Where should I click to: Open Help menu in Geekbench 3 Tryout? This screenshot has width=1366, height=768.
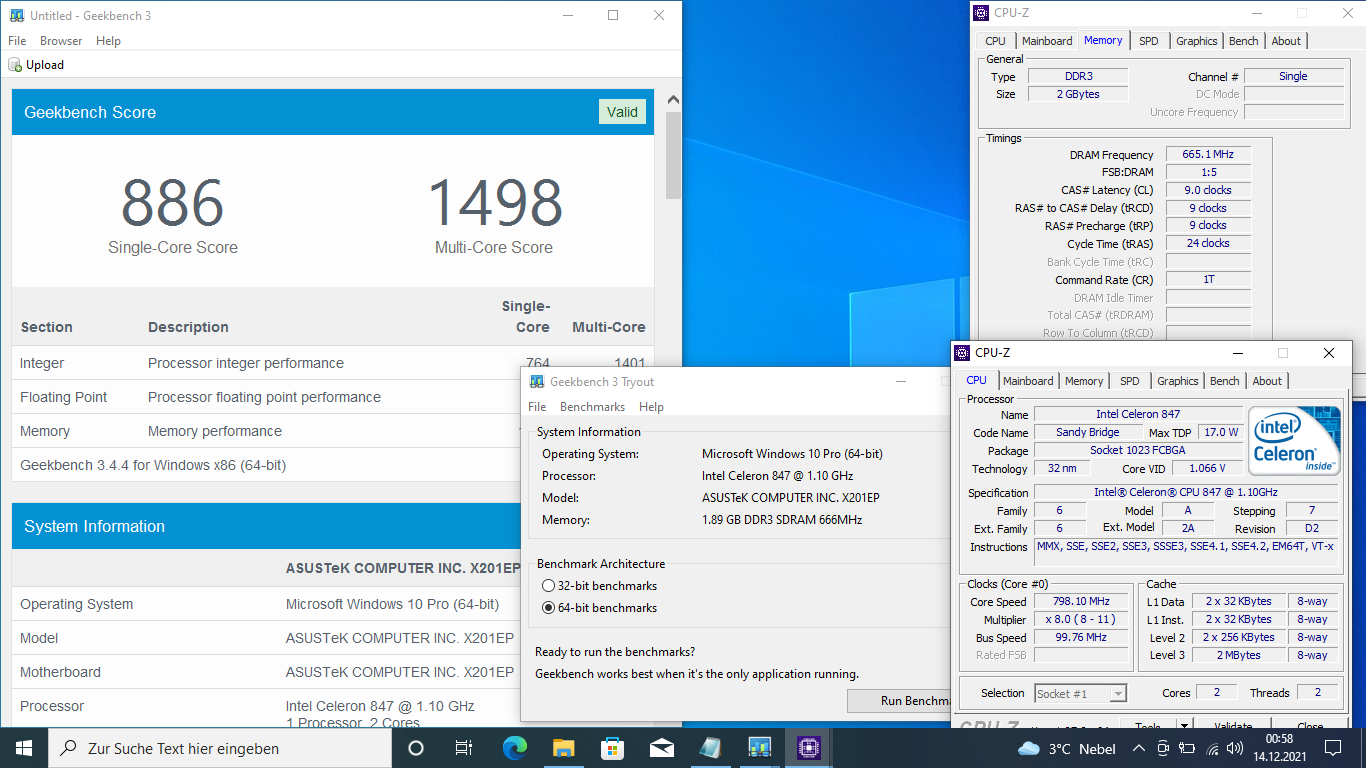tap(651, 407)
